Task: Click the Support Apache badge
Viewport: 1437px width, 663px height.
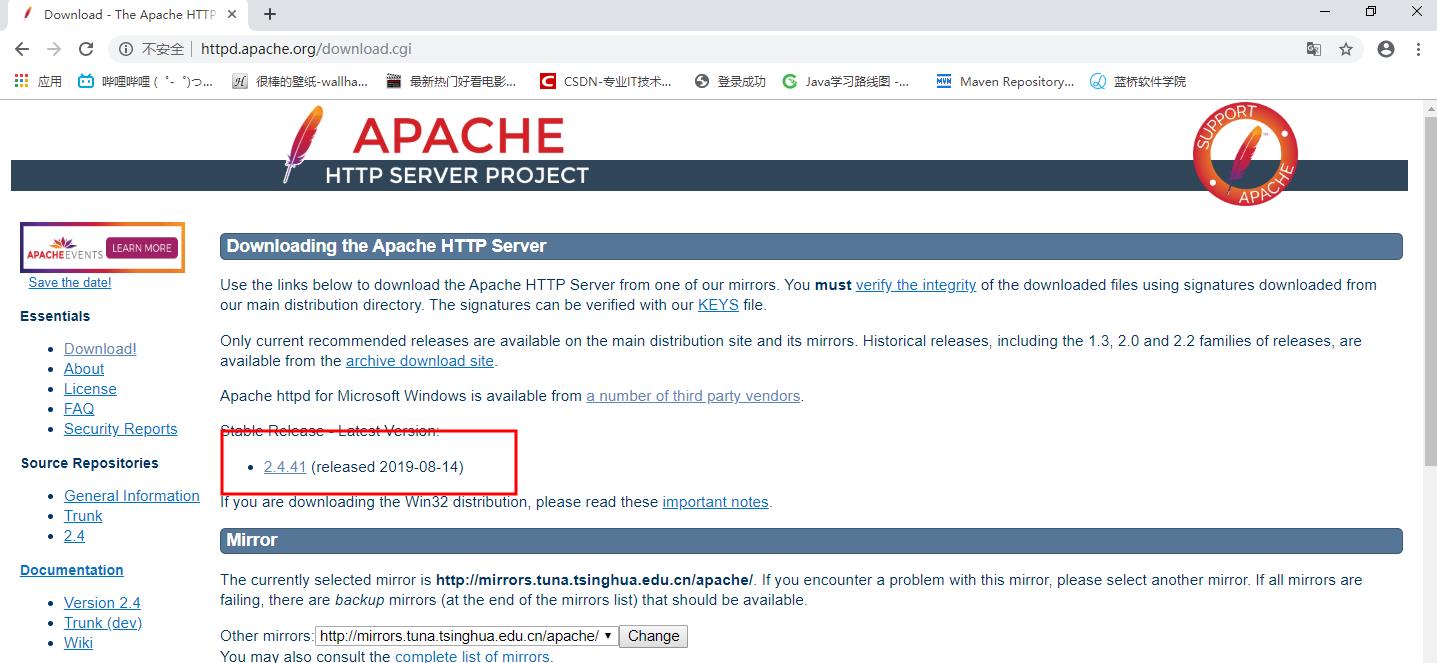Action: tap(1245, 154)
